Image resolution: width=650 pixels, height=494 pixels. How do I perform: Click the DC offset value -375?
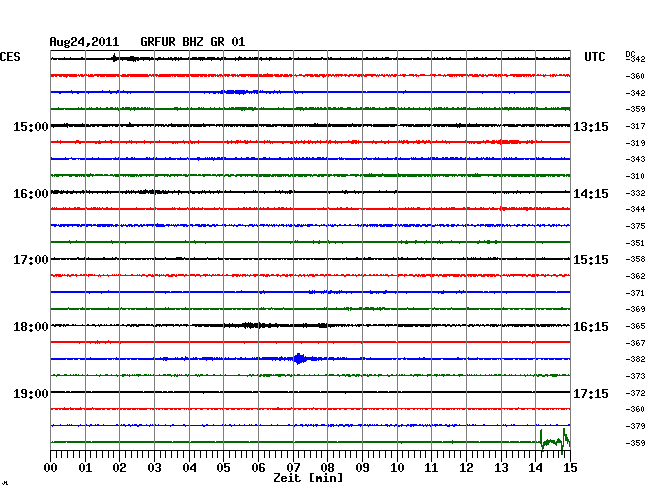(x=635, y=226)
